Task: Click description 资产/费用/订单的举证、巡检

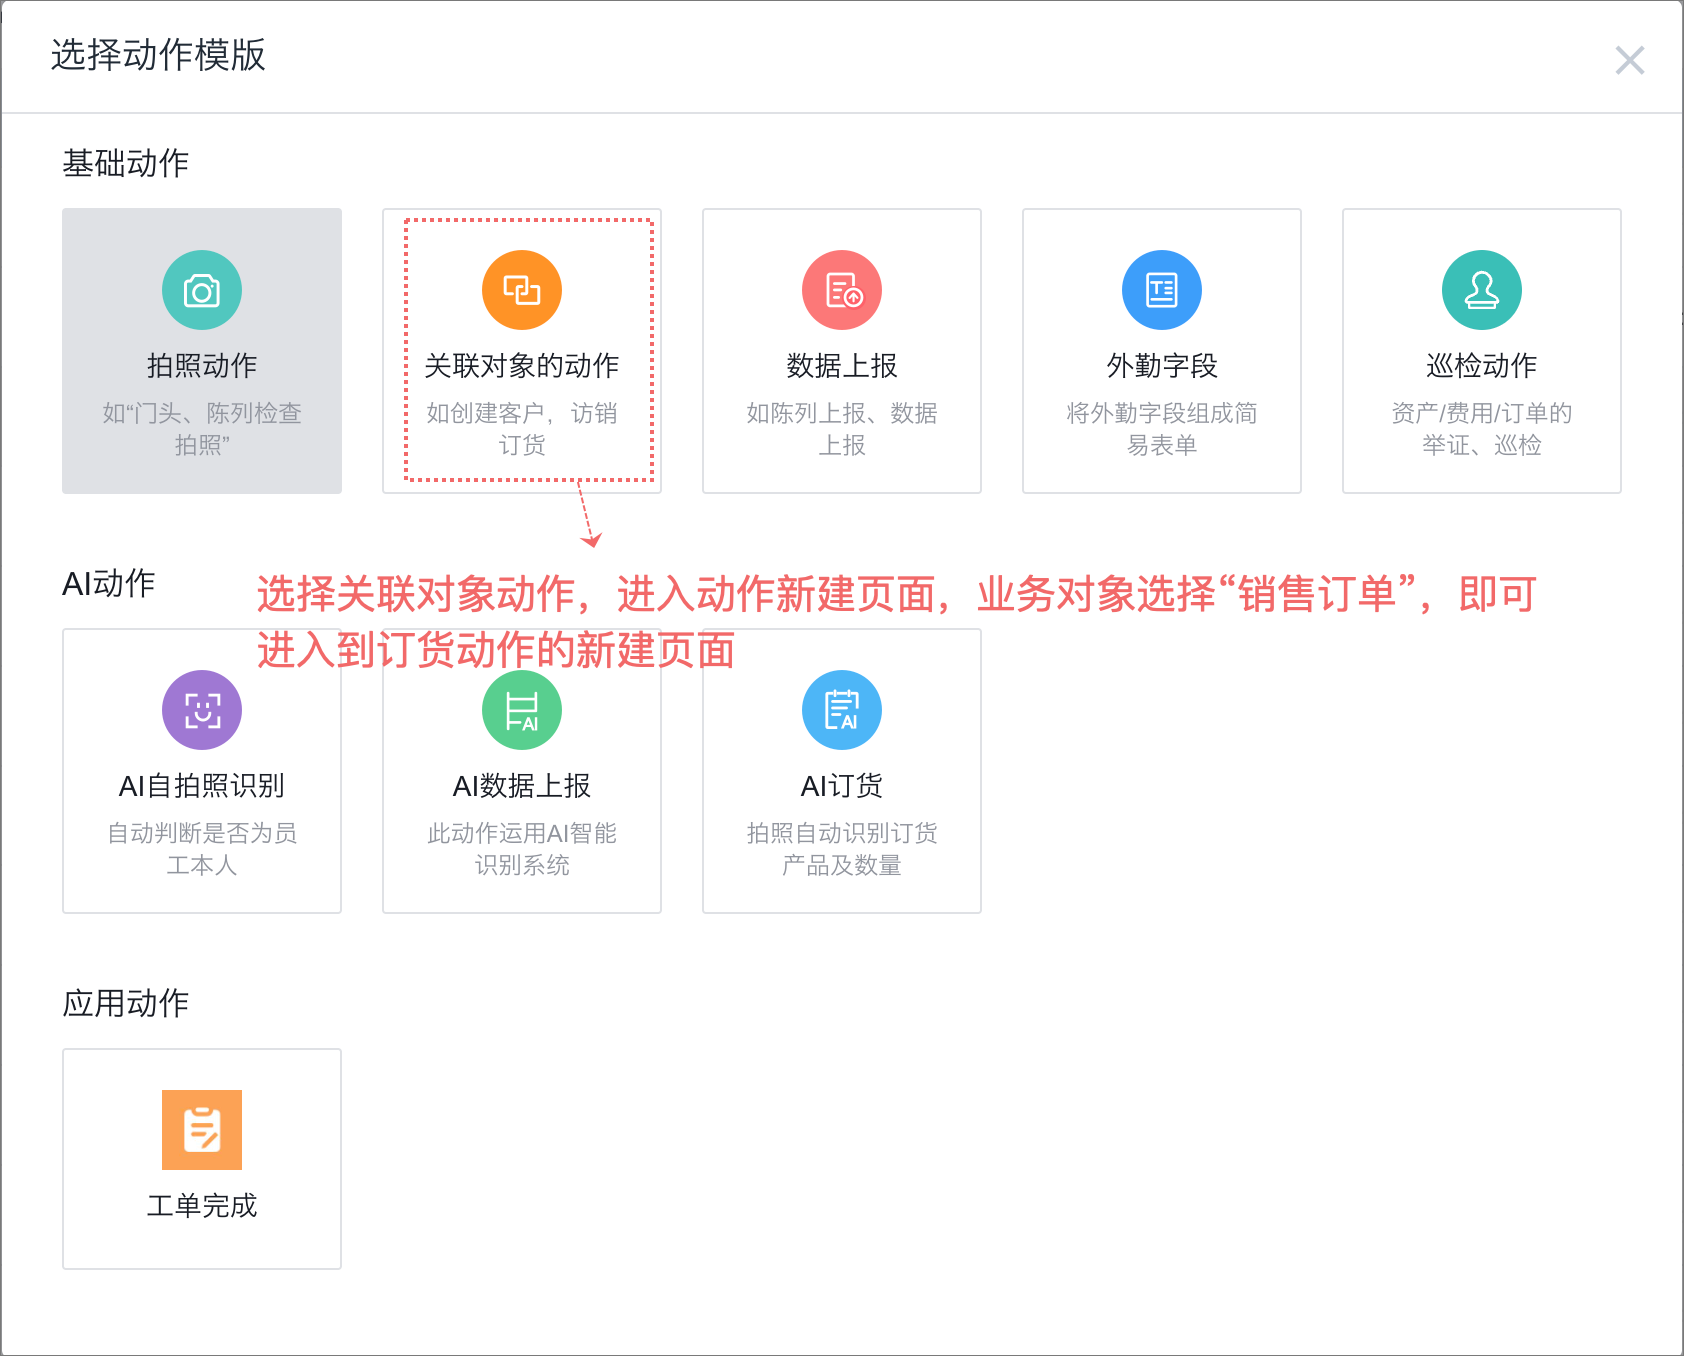Action: click(x=1482, y=429)
